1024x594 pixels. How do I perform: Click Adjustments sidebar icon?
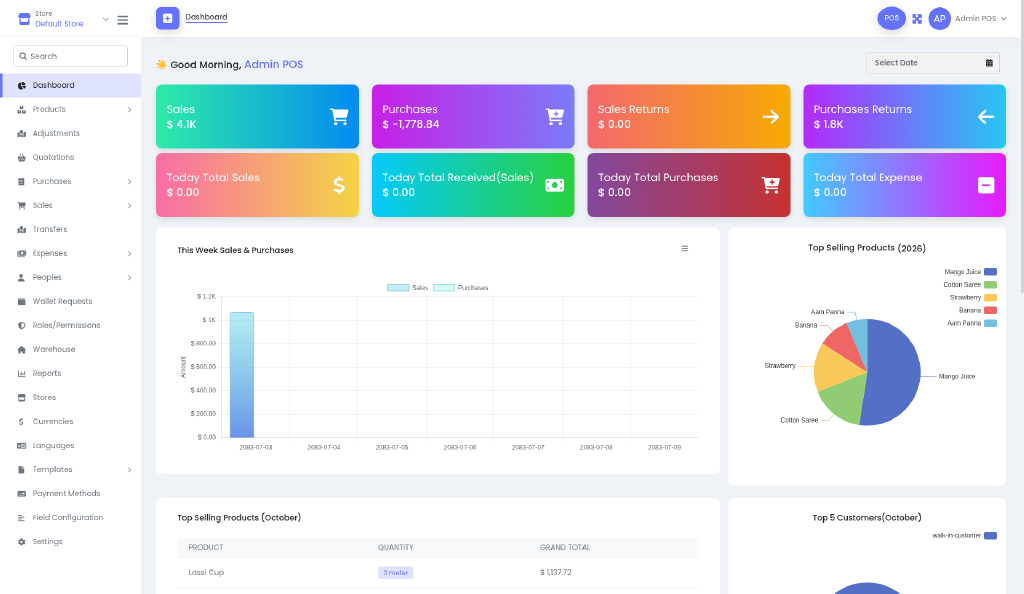coord(22,134)
